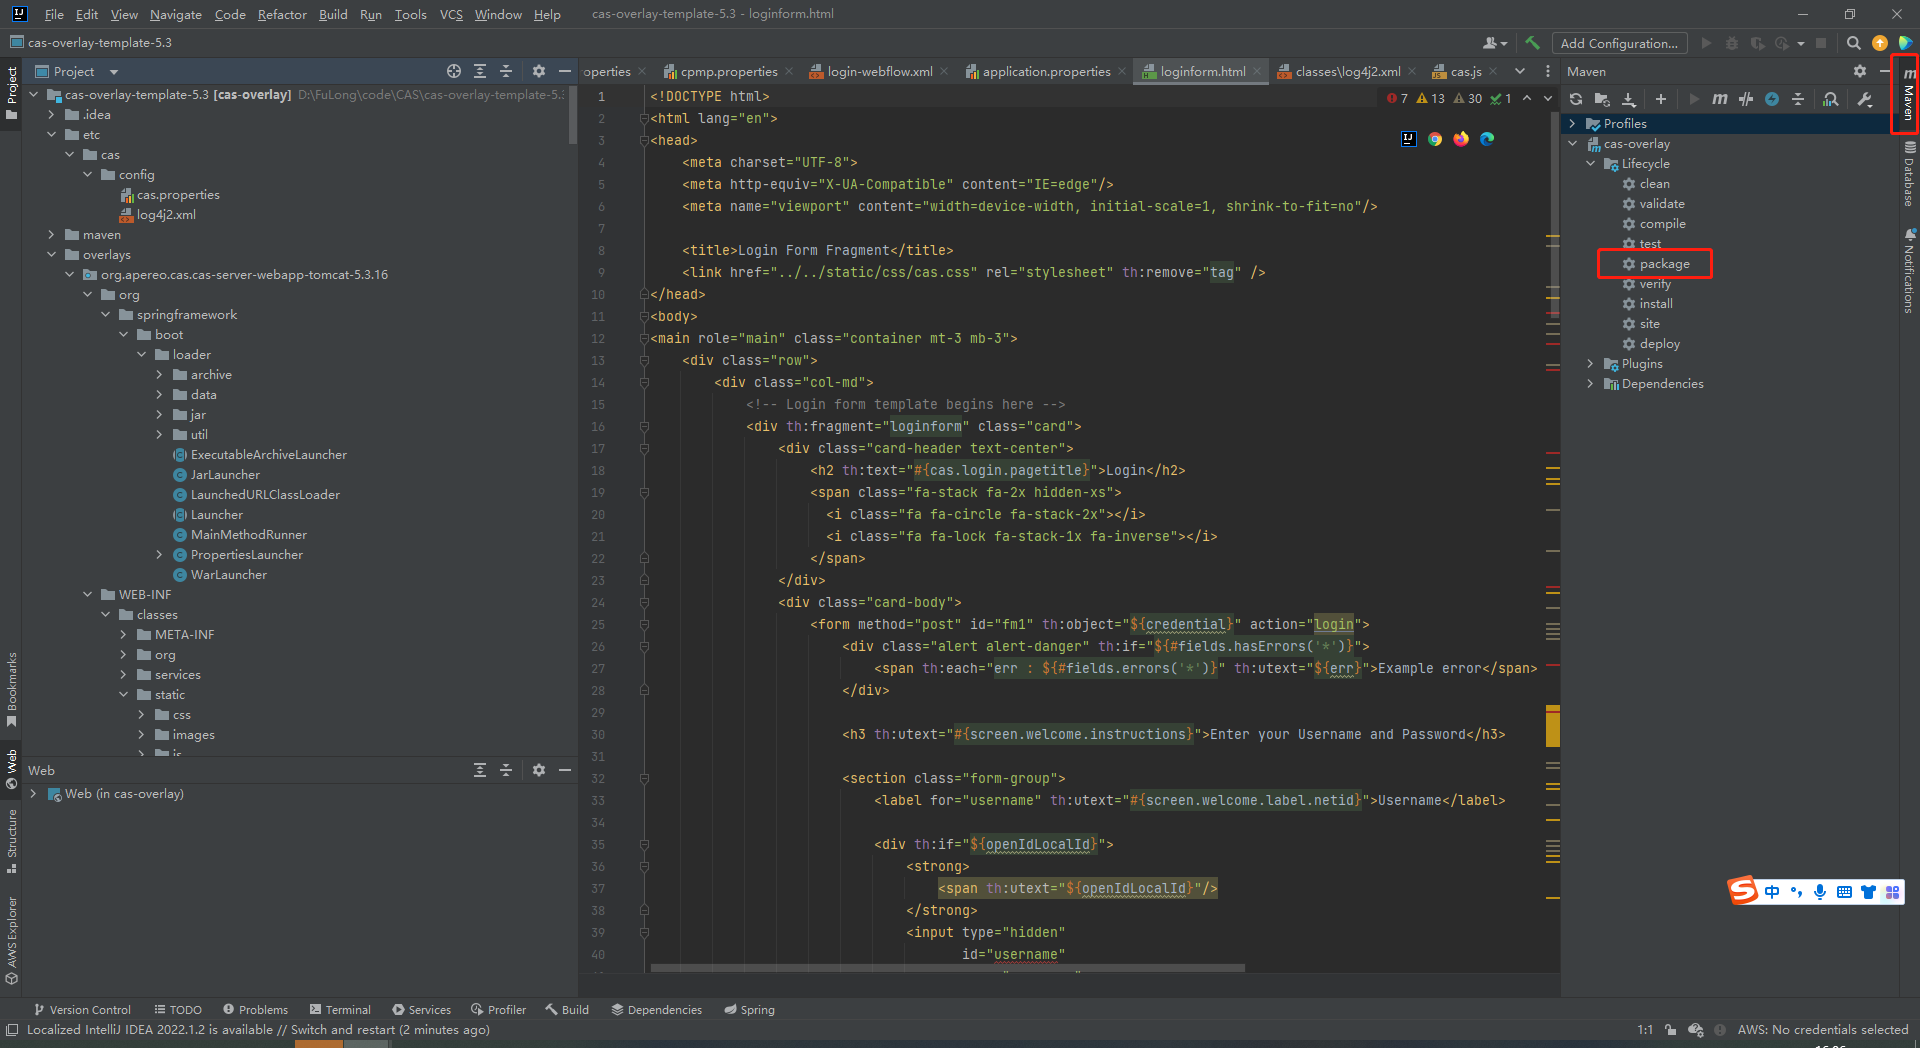Expand the archive folder in loader
Viewport: 1920px width, 1048px height.
[x=159, y=375]
